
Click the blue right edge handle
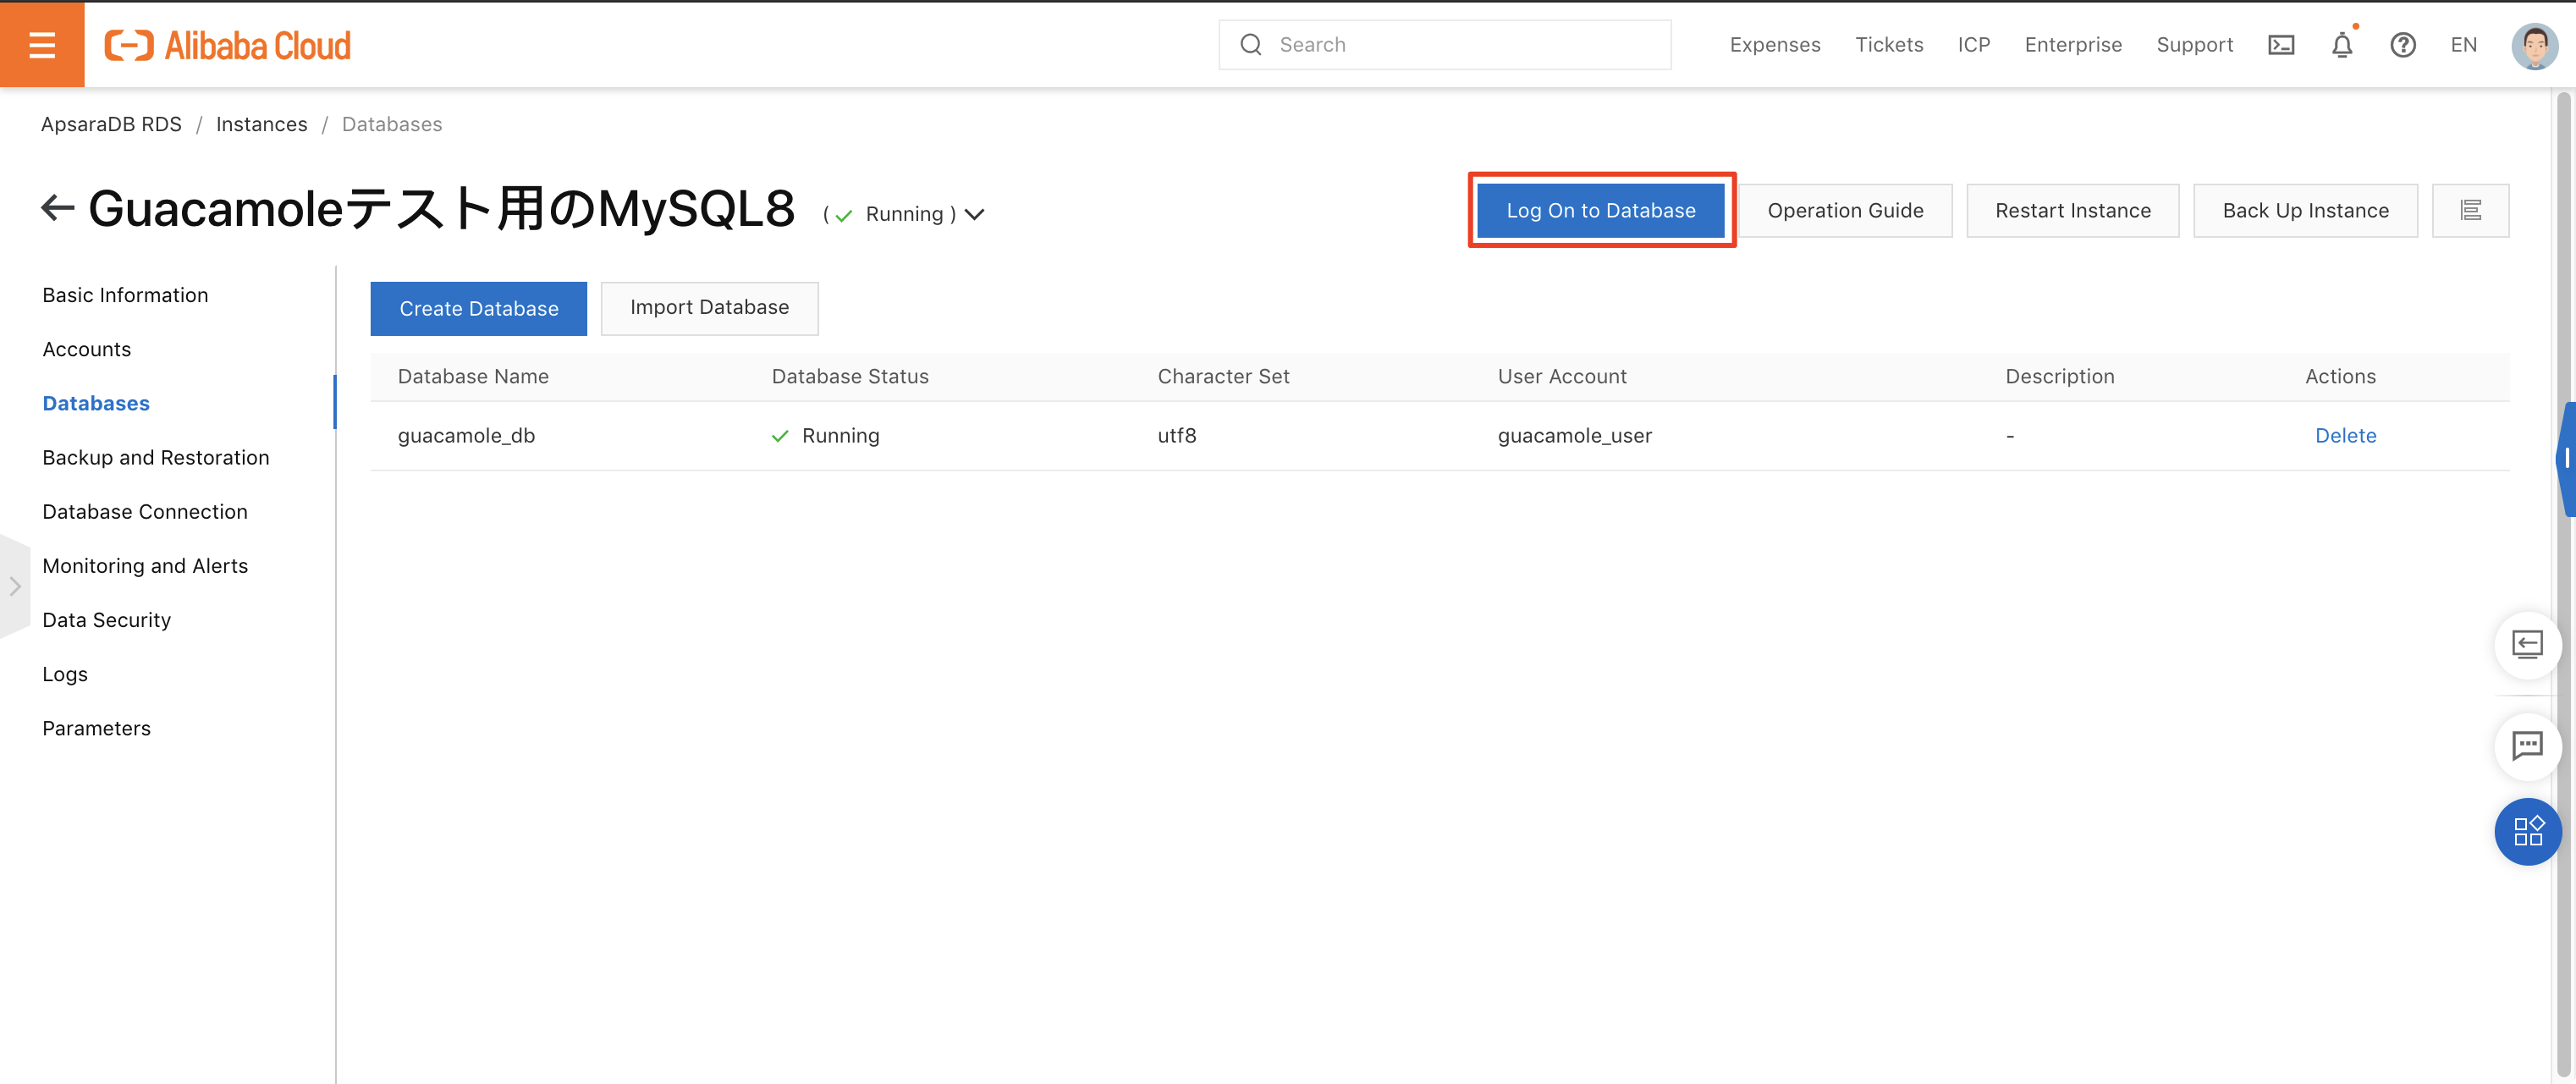pyautogui.click(x=2566, y=459)
